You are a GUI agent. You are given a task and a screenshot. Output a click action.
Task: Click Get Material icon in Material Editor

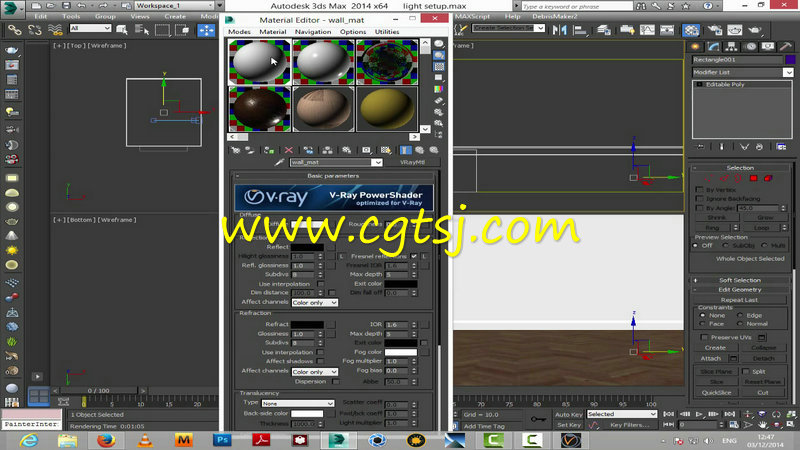click(x=235, y=150)
